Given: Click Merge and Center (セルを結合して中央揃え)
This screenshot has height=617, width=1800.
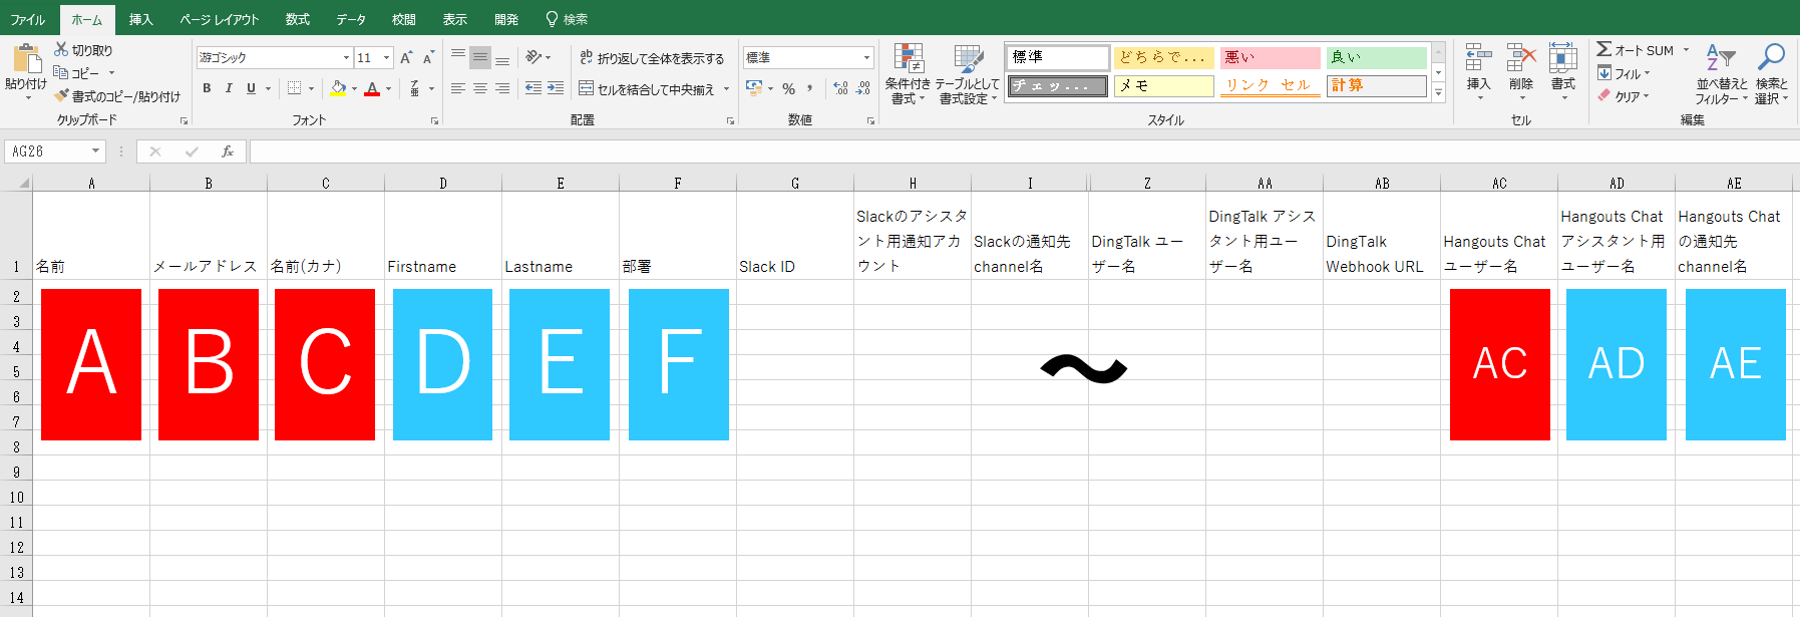Looking at the screenshot, I should pos(646,89).
